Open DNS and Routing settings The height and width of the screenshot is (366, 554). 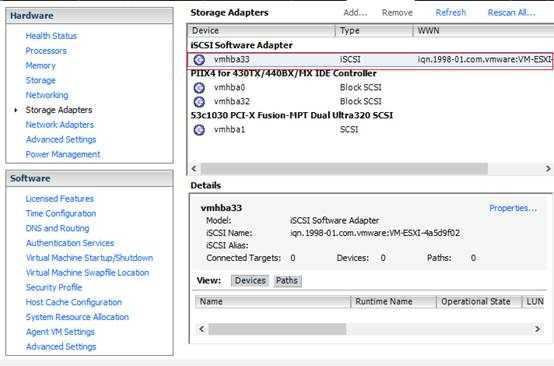point(57,228)
